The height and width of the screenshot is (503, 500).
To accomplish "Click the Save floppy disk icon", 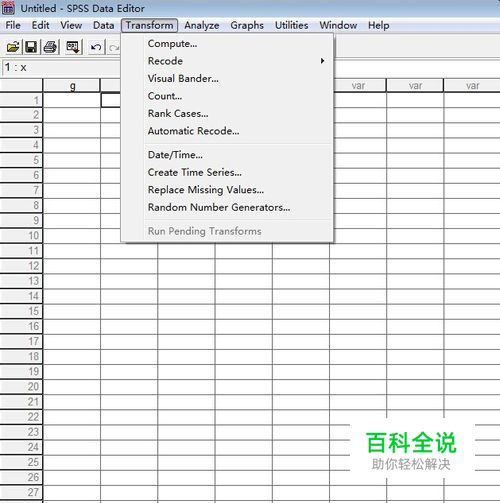I will click(31, 47).
